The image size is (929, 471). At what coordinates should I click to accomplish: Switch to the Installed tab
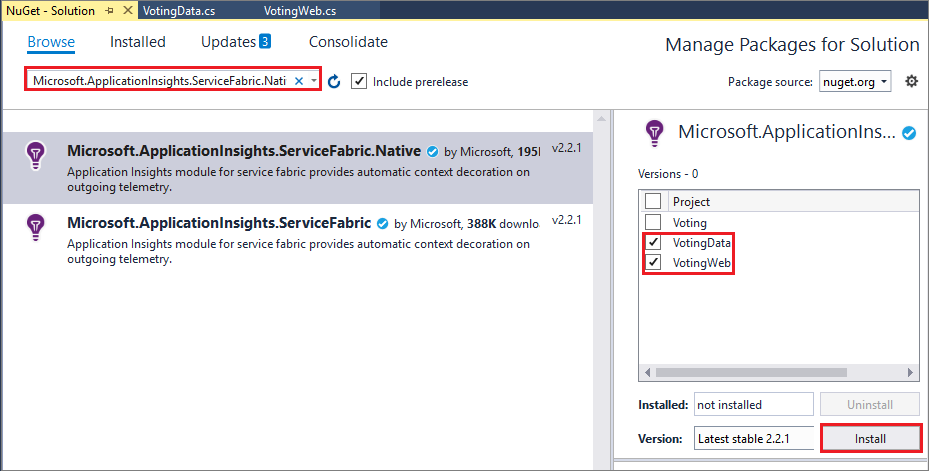click(137, 42)
